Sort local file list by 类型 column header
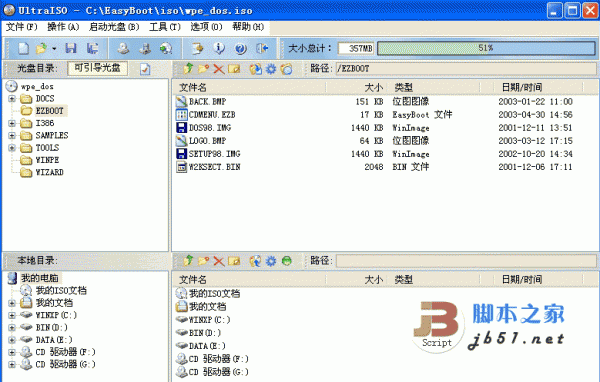Screen dimensions: 600x382 (434, 279)
